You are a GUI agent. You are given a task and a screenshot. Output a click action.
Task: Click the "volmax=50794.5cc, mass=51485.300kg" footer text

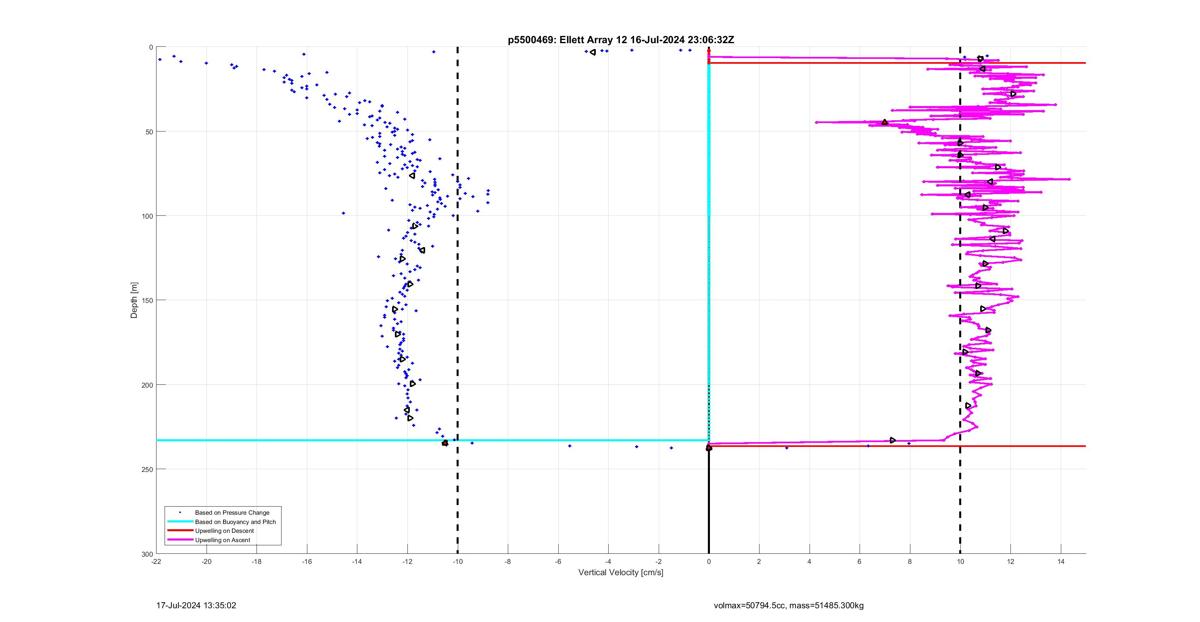[x=787, y=605]
